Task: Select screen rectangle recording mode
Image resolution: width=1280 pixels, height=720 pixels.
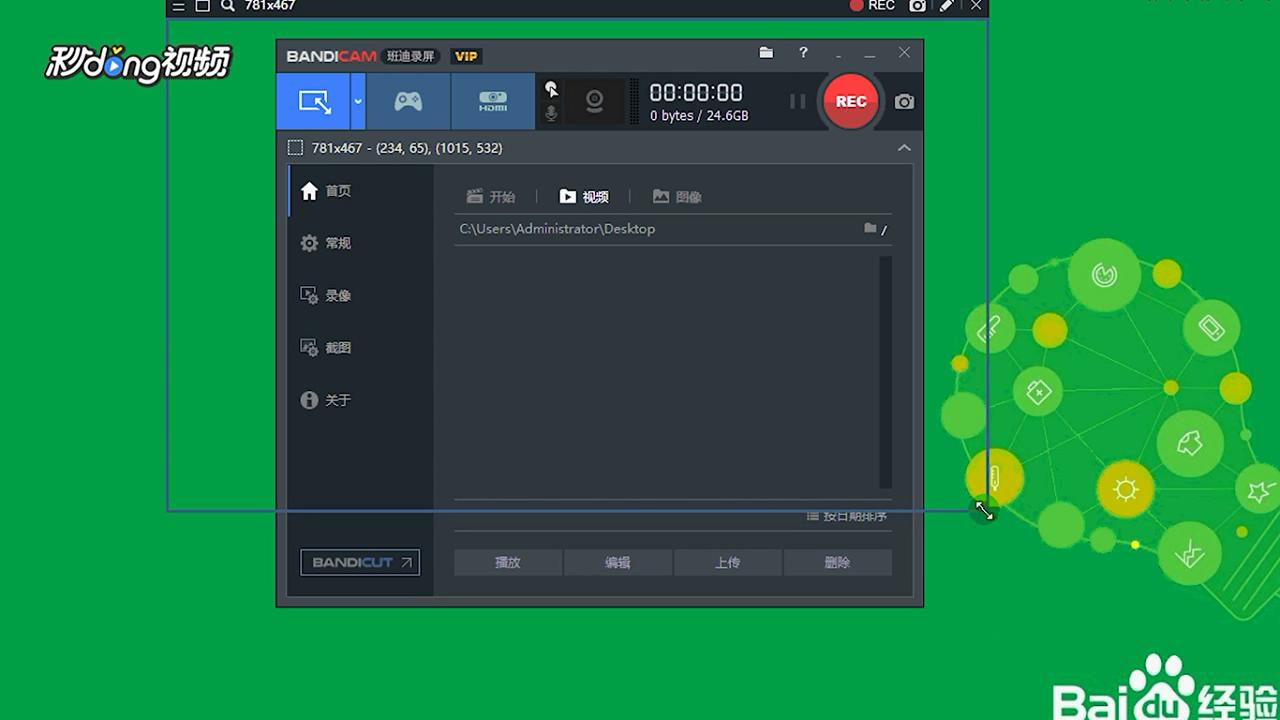Action: [314, 101]
